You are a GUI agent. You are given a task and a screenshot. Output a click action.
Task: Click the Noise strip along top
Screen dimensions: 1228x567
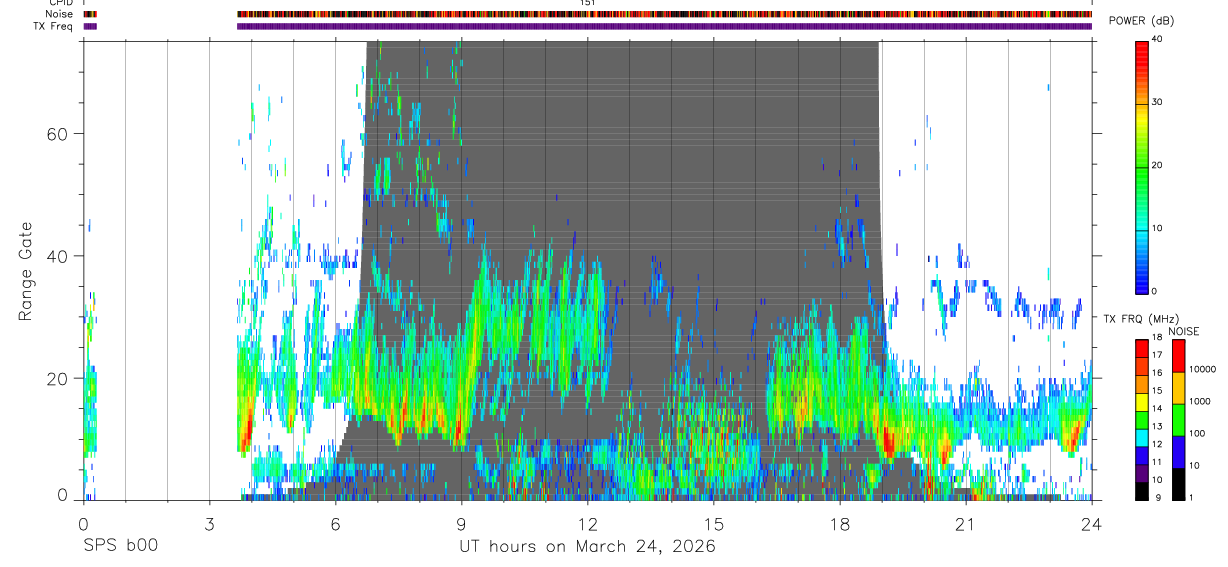pos(664,14)
